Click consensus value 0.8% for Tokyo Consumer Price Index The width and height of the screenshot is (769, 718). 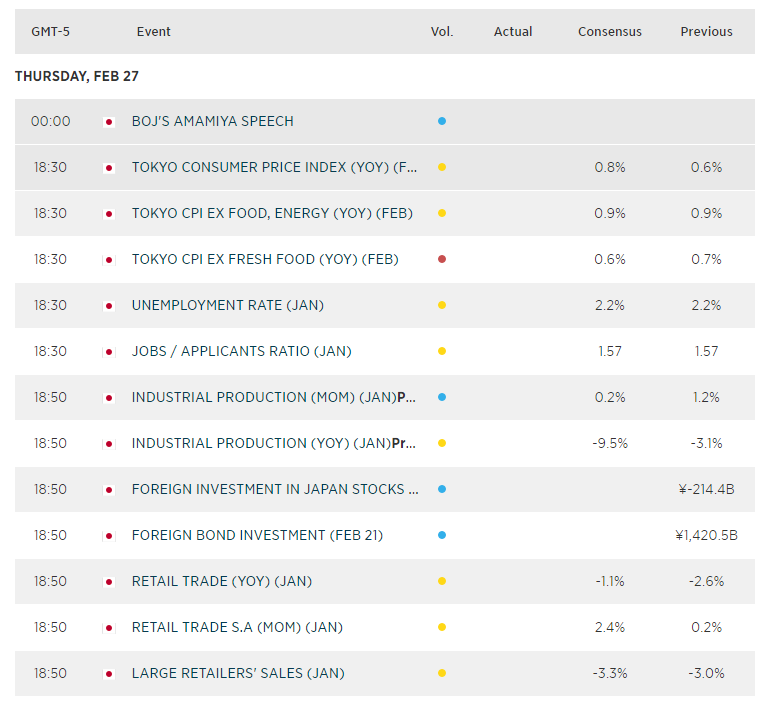click(x=610, y=167)
